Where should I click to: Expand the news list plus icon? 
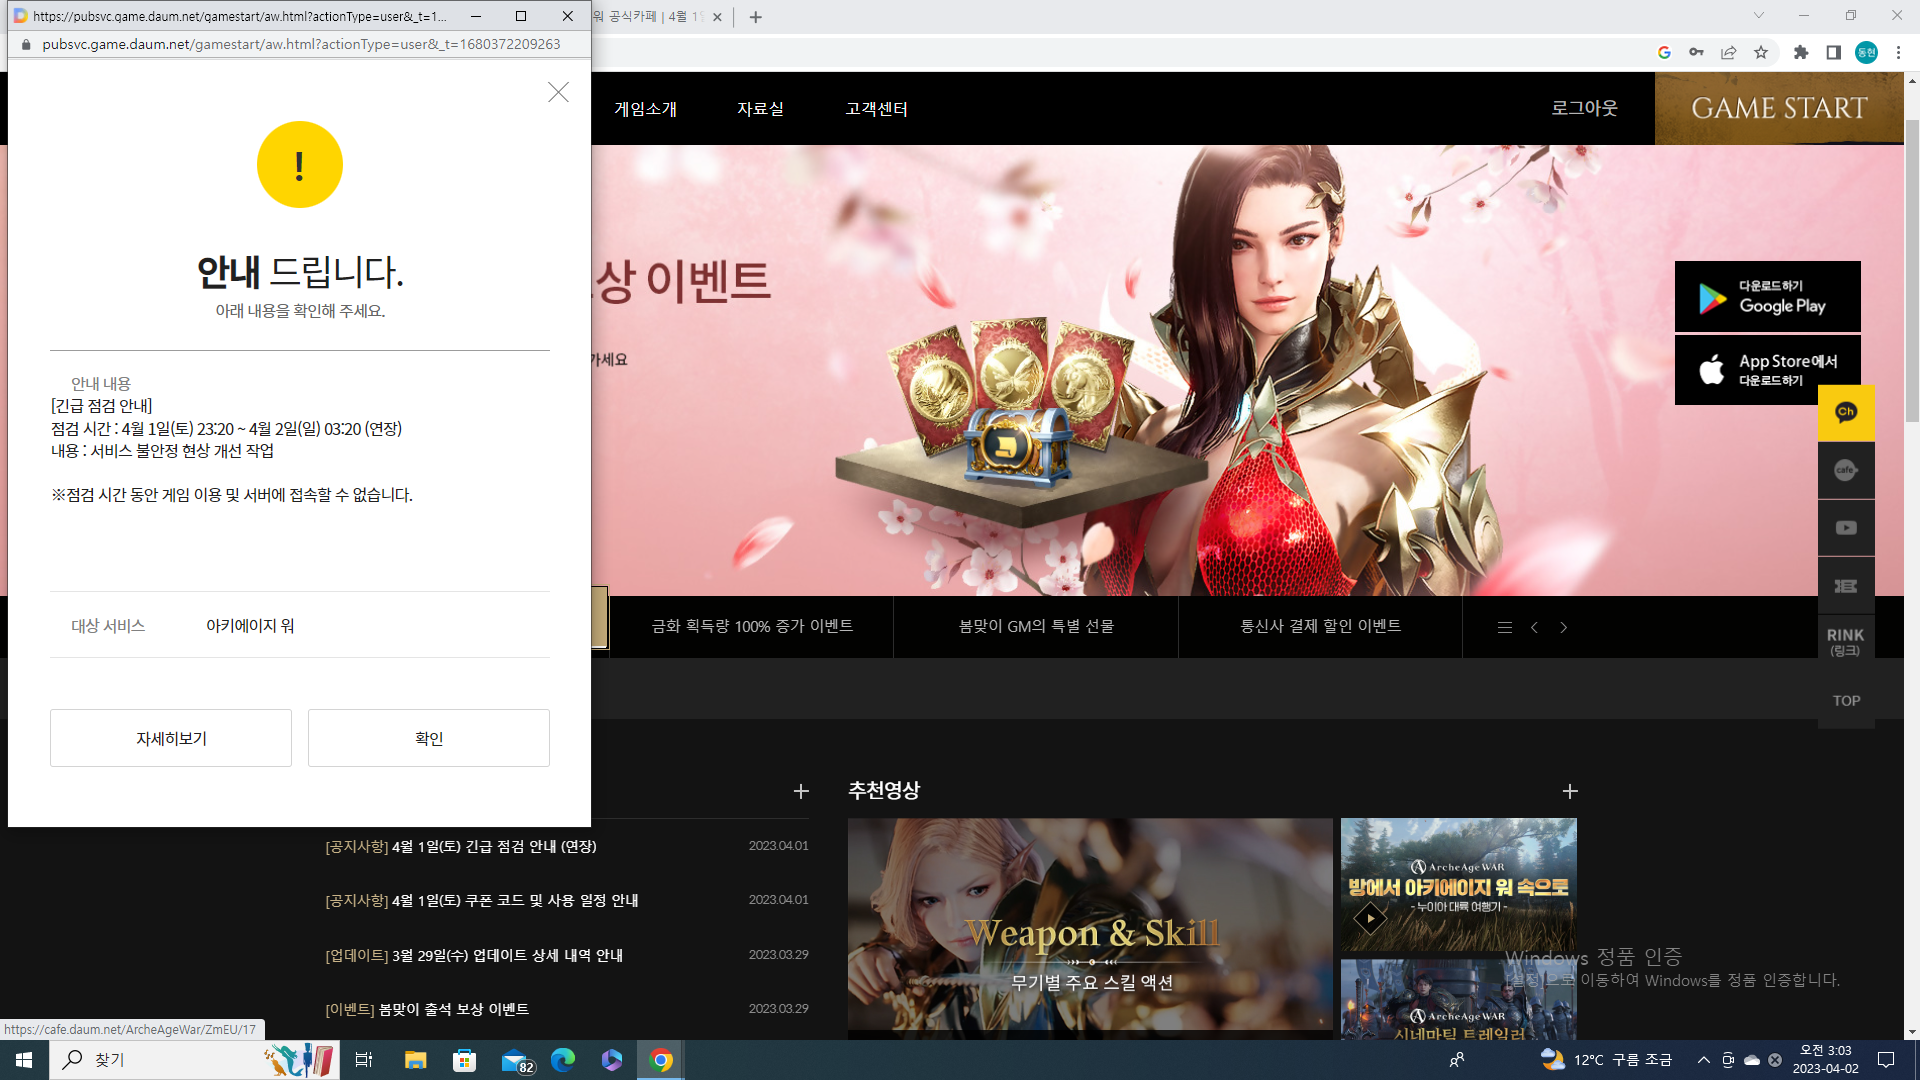801,791
